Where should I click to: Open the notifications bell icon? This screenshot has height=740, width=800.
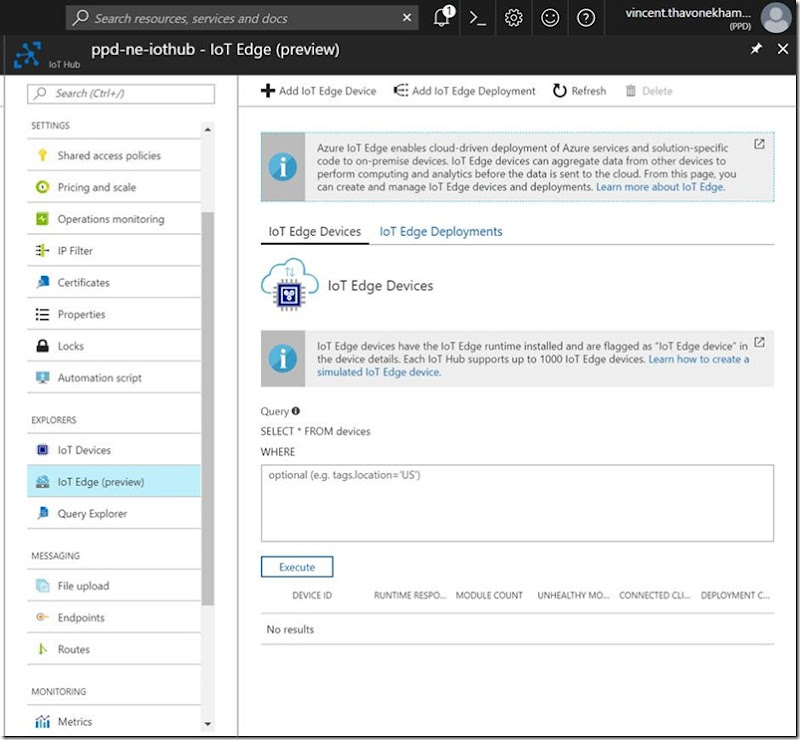tap(442, 18)
